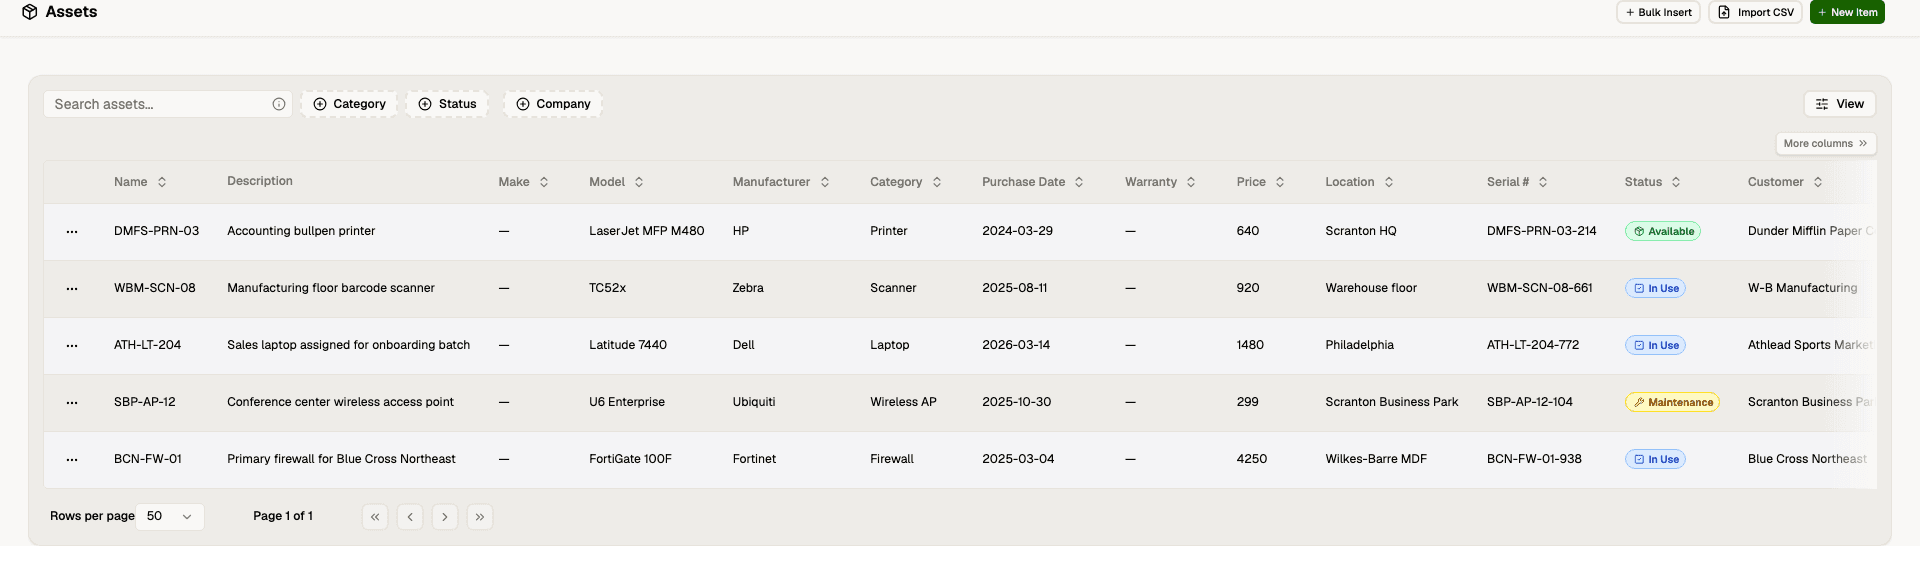Go to previous page button
The height and width of the screenshot is (566, 1920).
(x=410, y=517)
